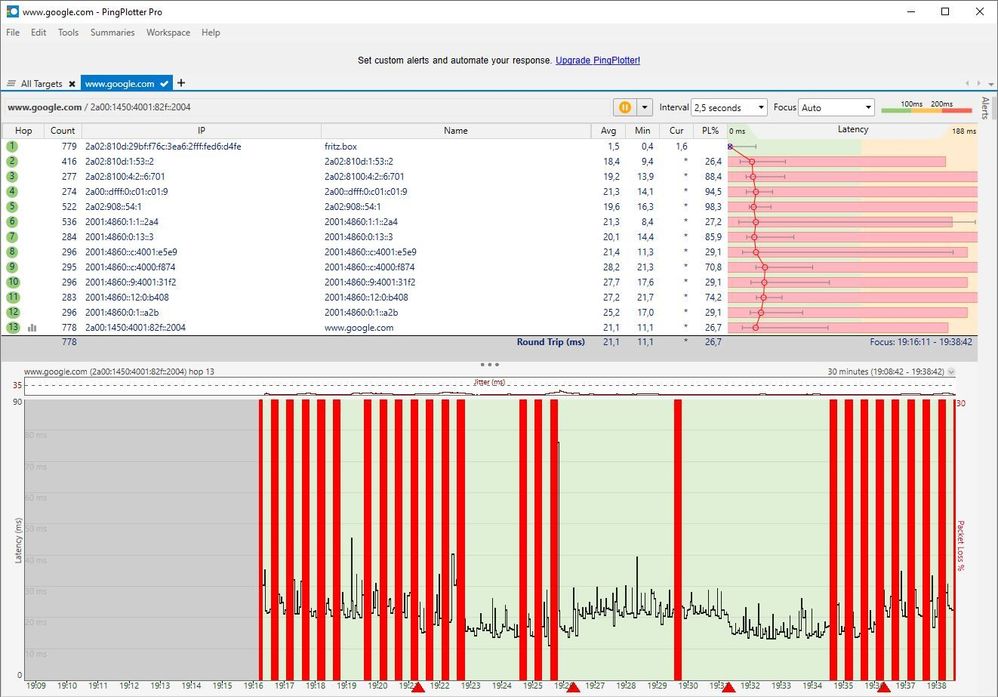This screenshot has height=697, width=998.
Task: Click the hop 5 green number icon
Action: (x=12, y=206)
